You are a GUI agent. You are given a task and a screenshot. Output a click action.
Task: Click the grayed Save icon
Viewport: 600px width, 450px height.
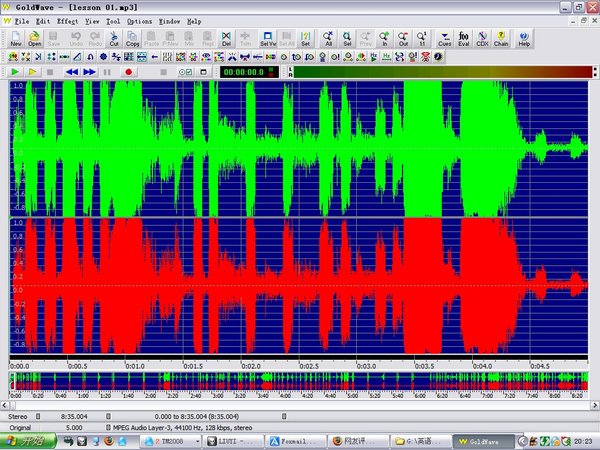pos(53,39)
